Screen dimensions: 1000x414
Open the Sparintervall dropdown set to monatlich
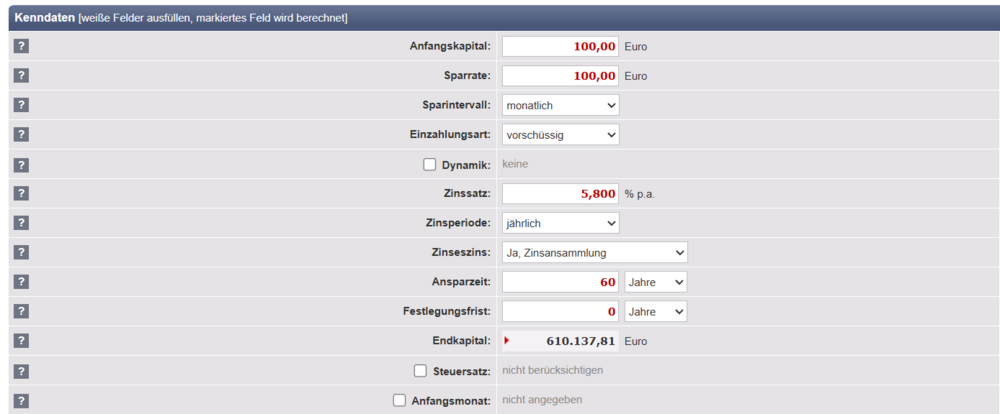click(x=560, y=105)
